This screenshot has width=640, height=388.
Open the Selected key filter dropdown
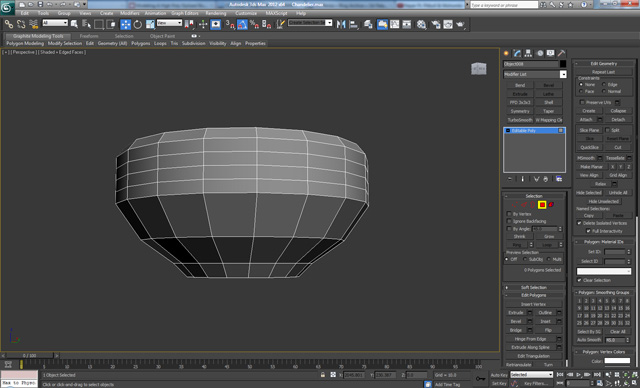[x=531, y=375]
